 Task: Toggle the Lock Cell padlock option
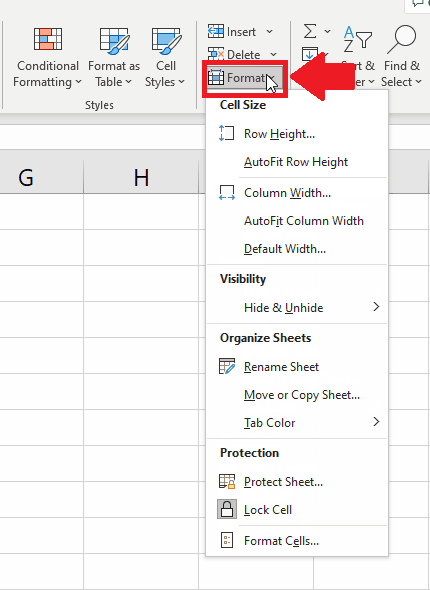(227, 509)
